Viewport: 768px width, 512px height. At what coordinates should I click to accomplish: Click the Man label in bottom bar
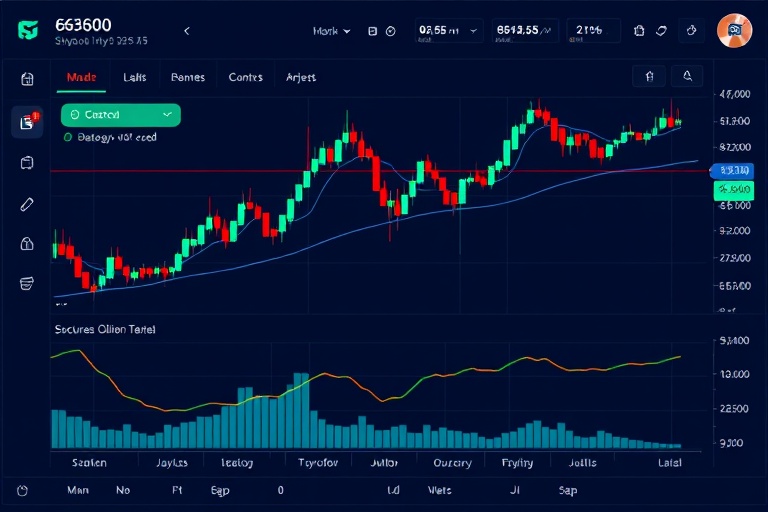pos(77,491)
